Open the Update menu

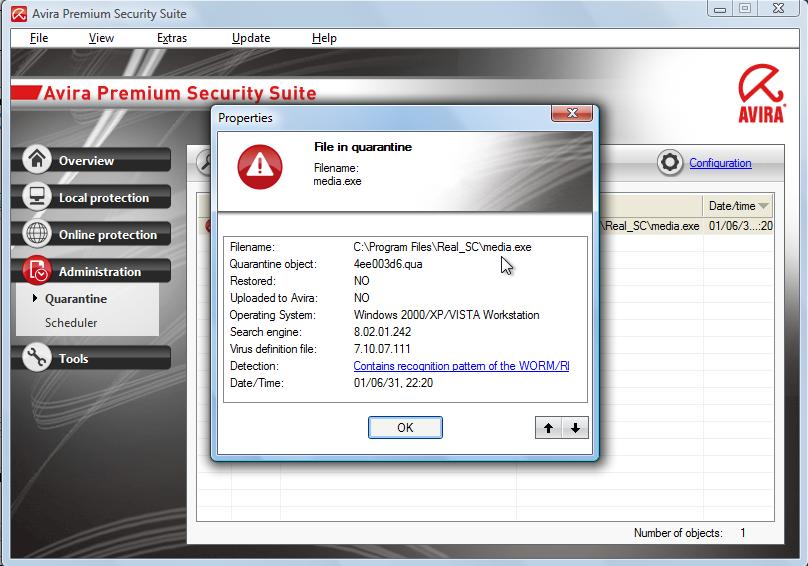click(x=250, y=38)
